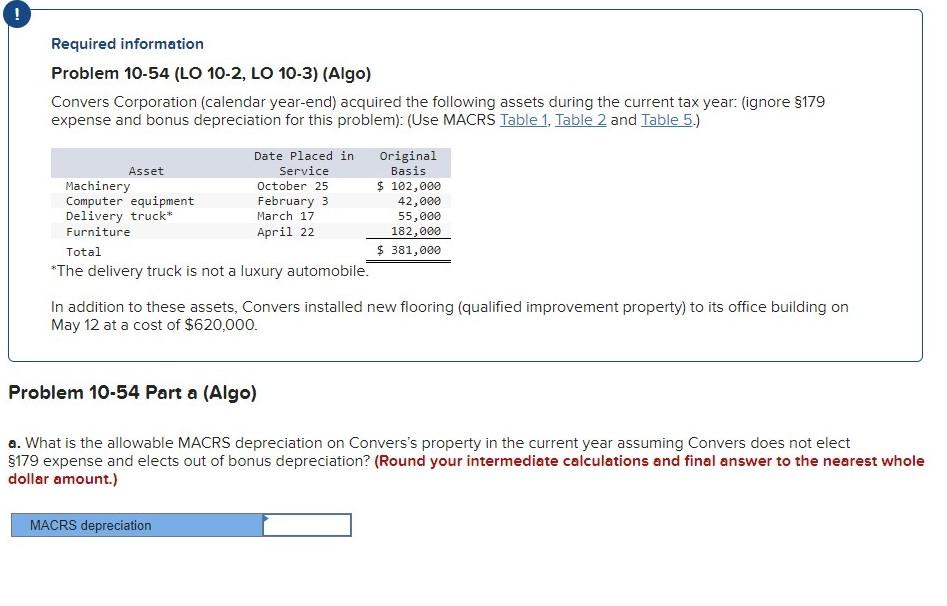The height and width of the screenshot is (606, 947).
Task: Click the Asset column header
Action: (x=146, y=170)
